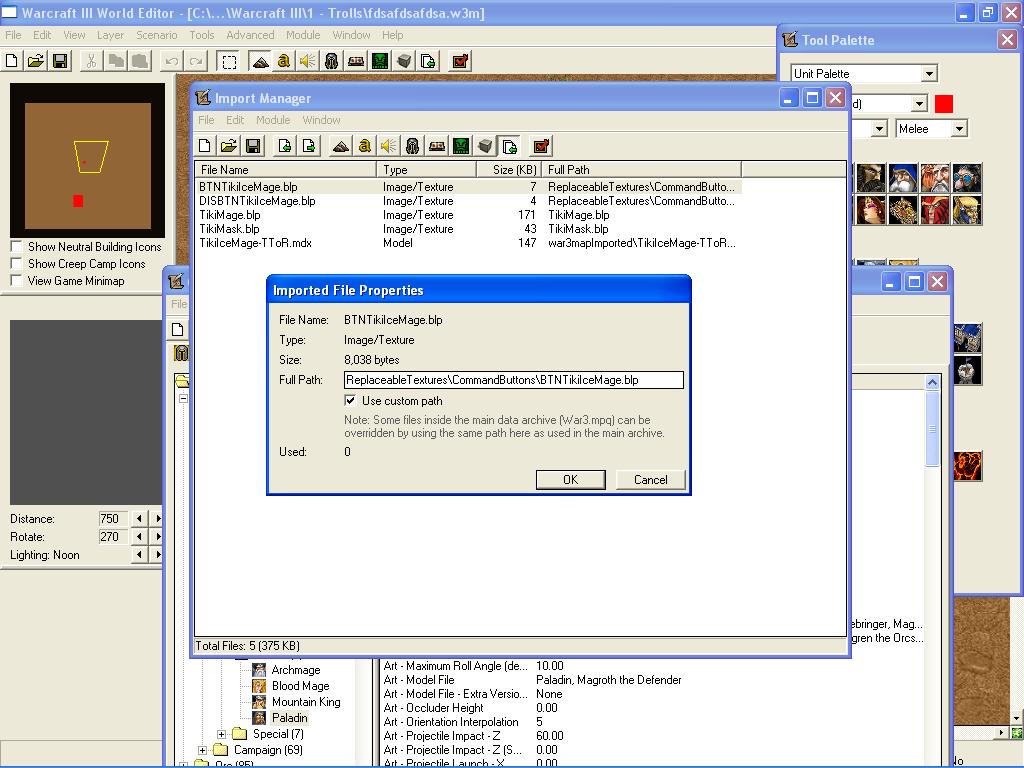
Task: Click New icon in Import Manager toolbar
Action: pyautogui.click(x=204, y=146)
